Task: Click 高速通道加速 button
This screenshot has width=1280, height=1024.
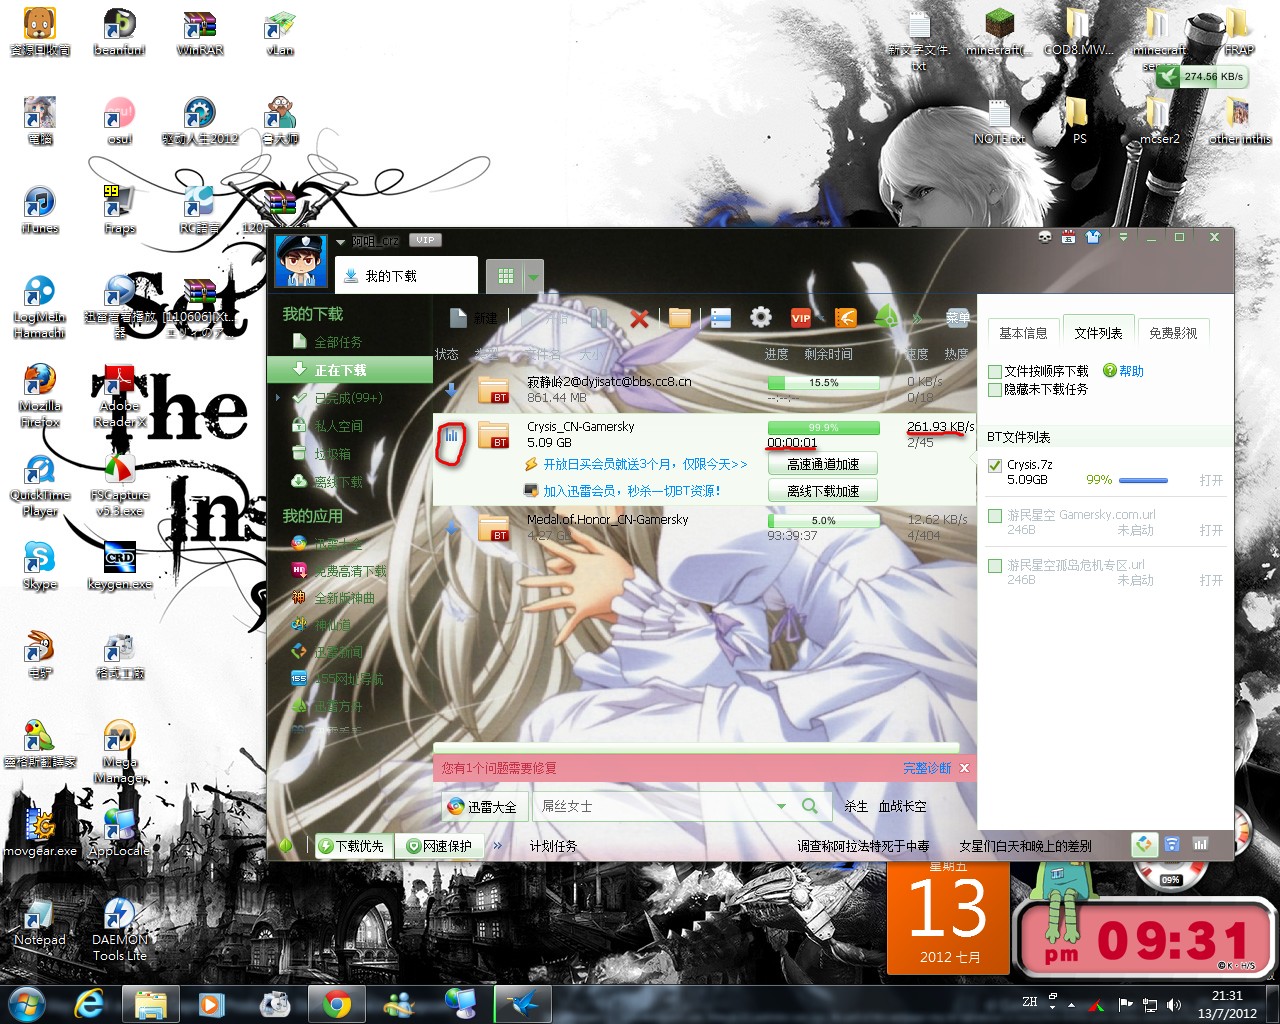Action: pos(822,464)
